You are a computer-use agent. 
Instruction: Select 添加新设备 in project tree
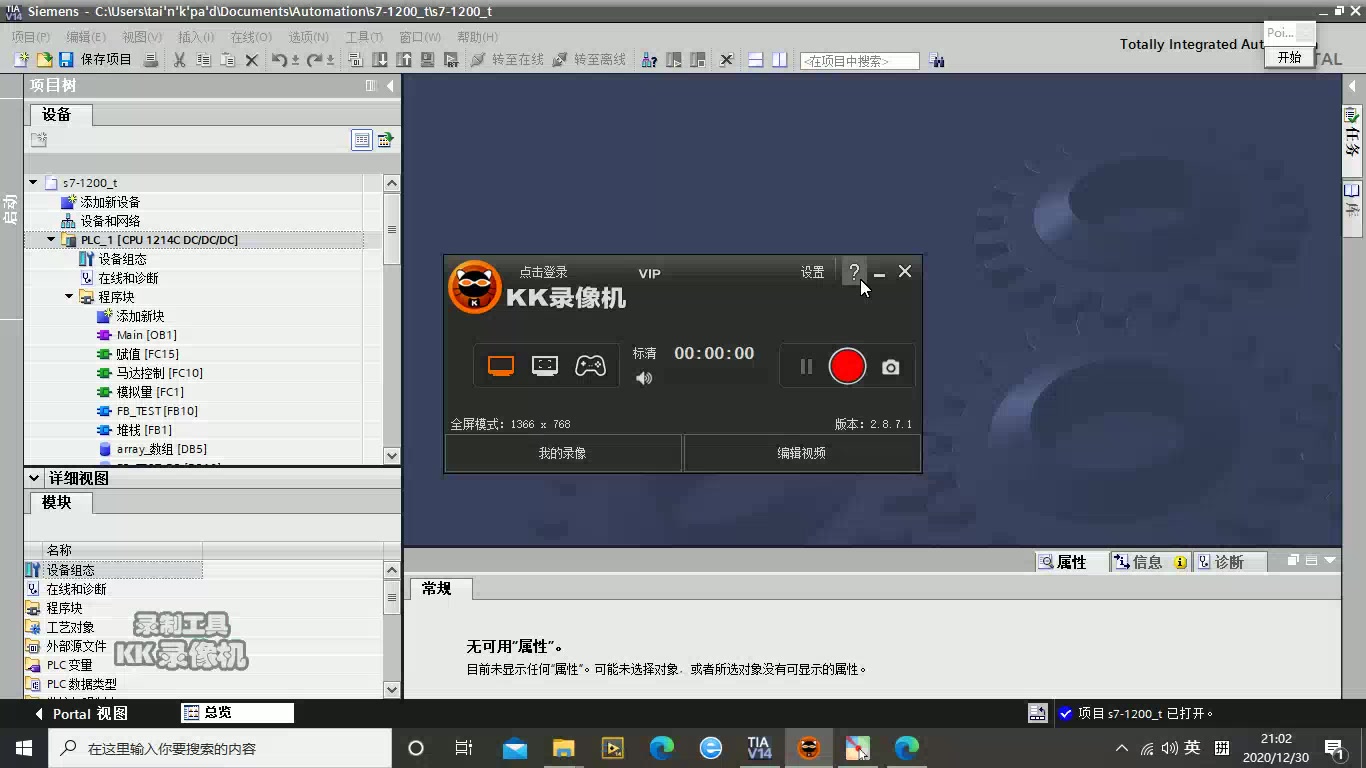pos(101,202)
